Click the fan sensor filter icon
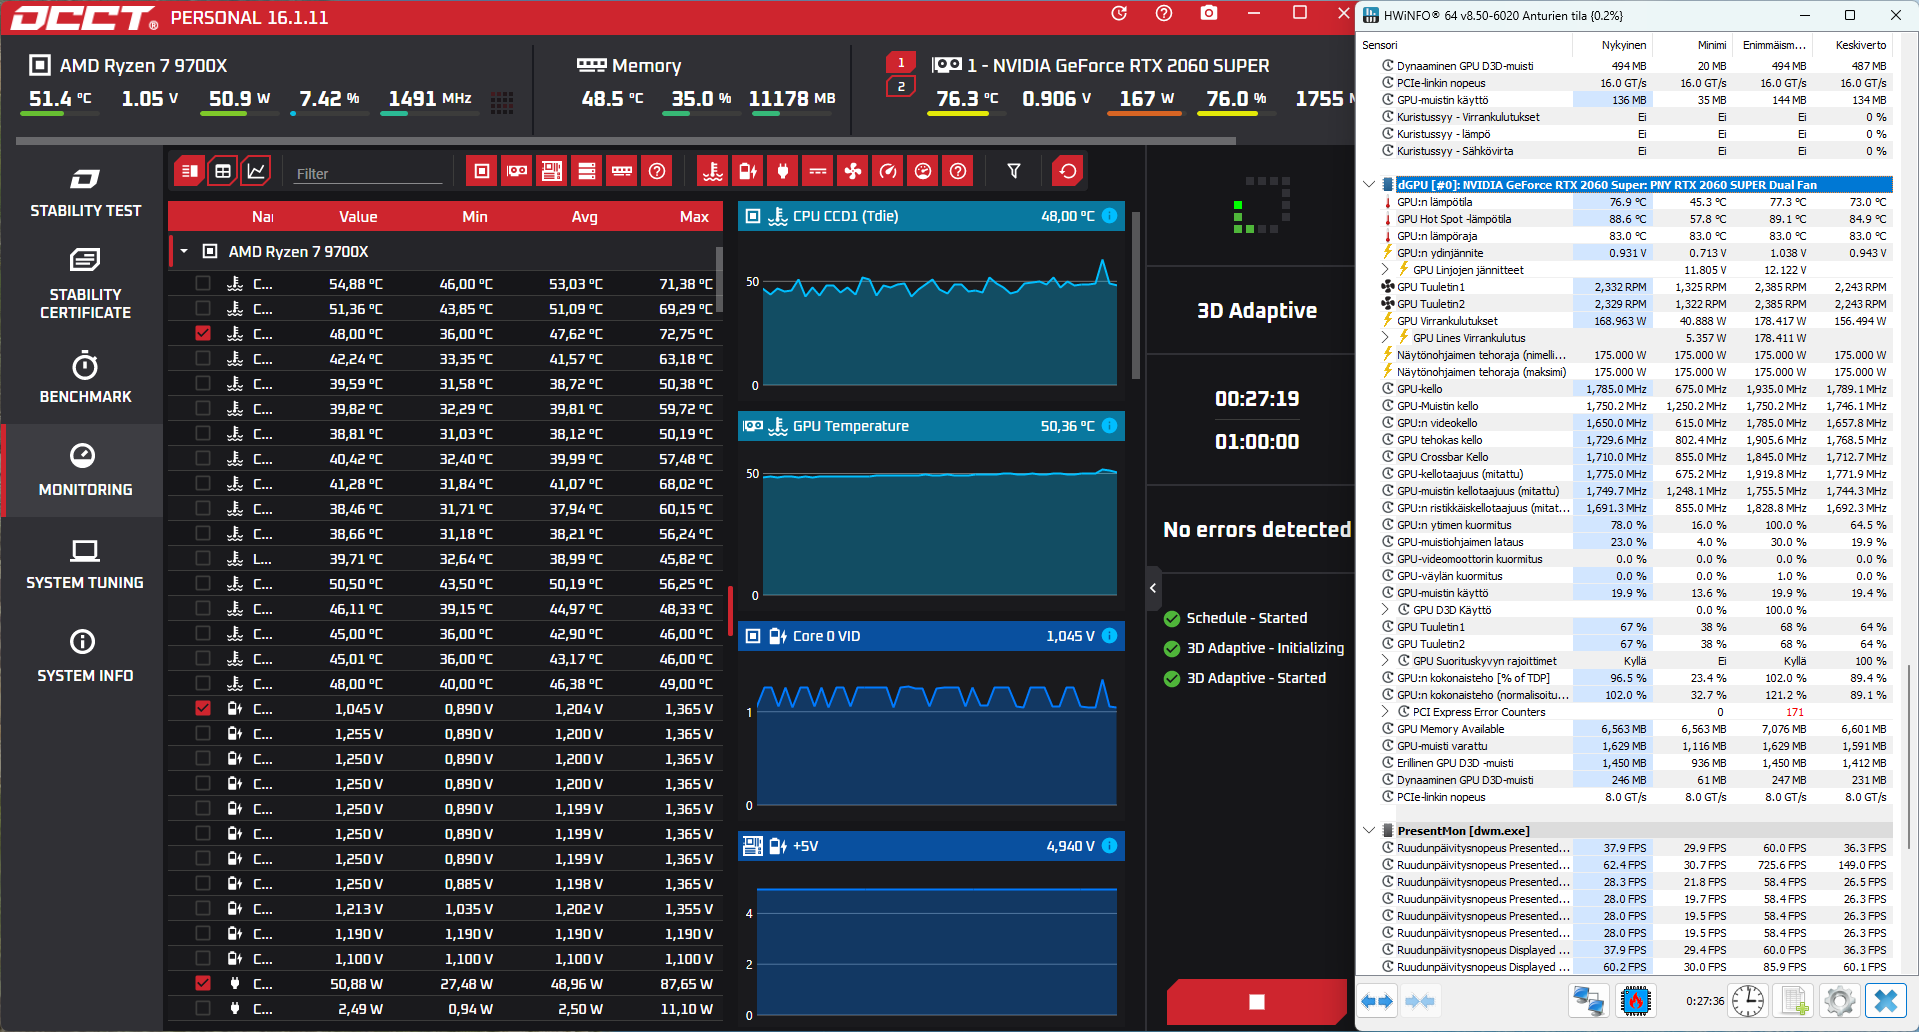The width and height of the screenshot is (1919, 1032). (x=852, y=171)
